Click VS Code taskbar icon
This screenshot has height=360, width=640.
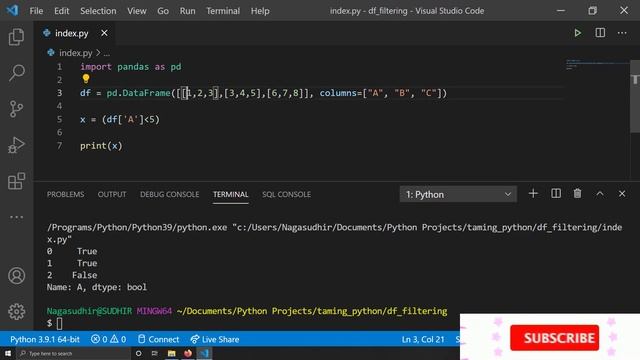tap(204, 353)
